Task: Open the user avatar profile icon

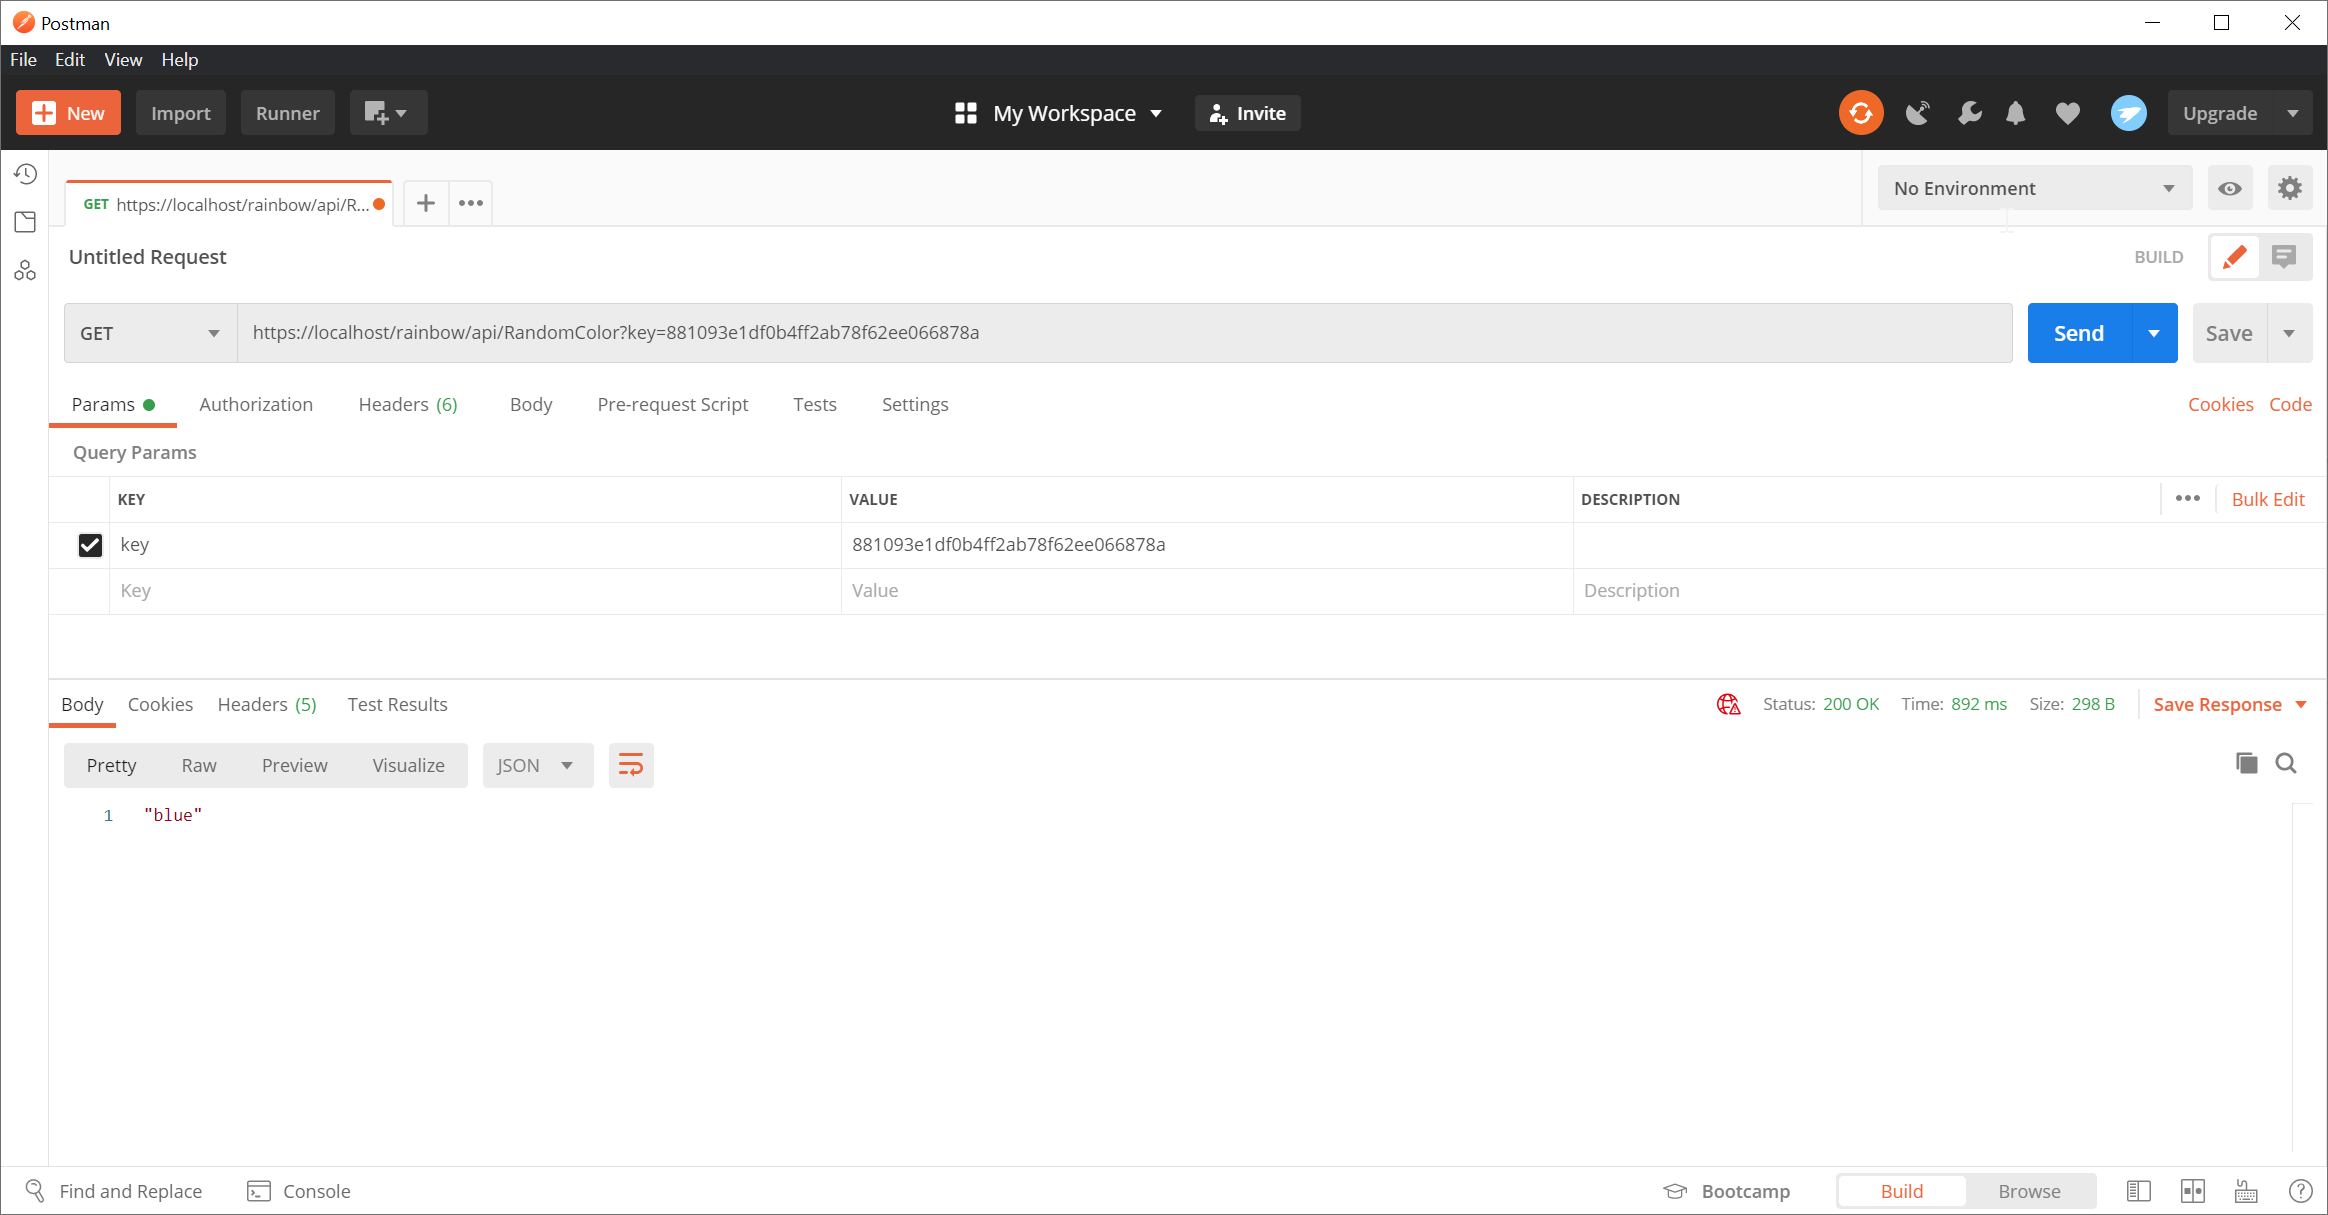Action: point(2129,113)
